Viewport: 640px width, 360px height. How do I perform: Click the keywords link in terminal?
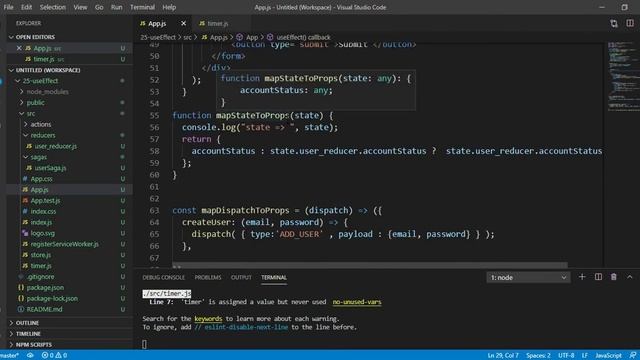pos(208,319)
